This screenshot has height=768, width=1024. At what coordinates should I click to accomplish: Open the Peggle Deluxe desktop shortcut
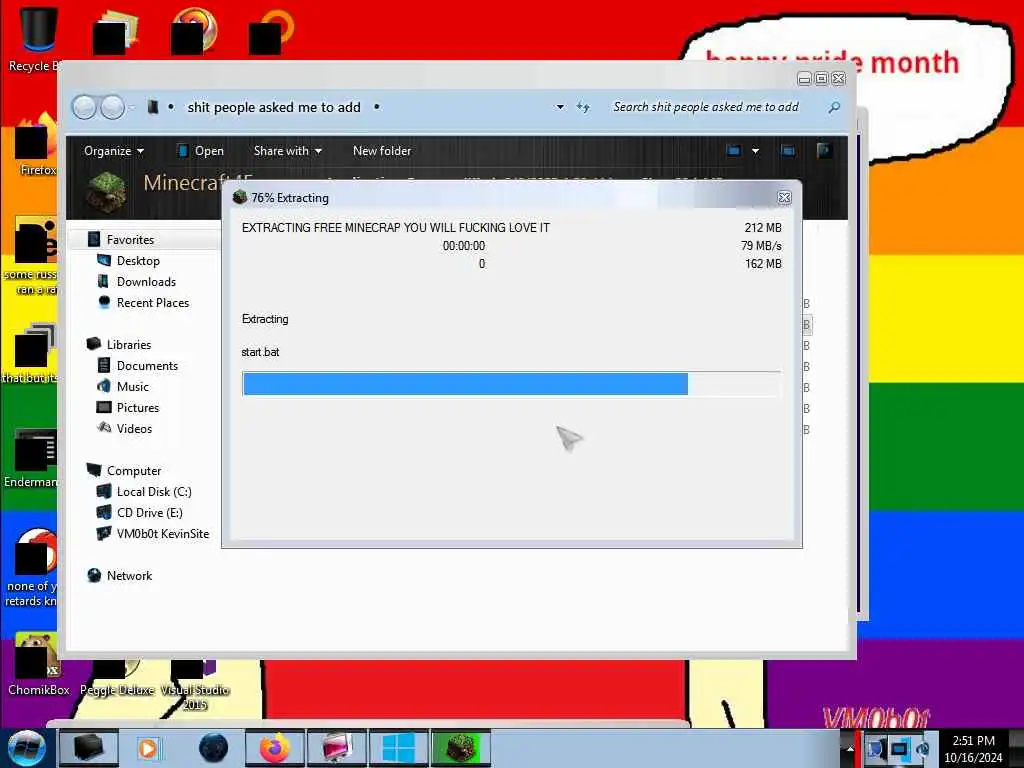tap(117, 679)
